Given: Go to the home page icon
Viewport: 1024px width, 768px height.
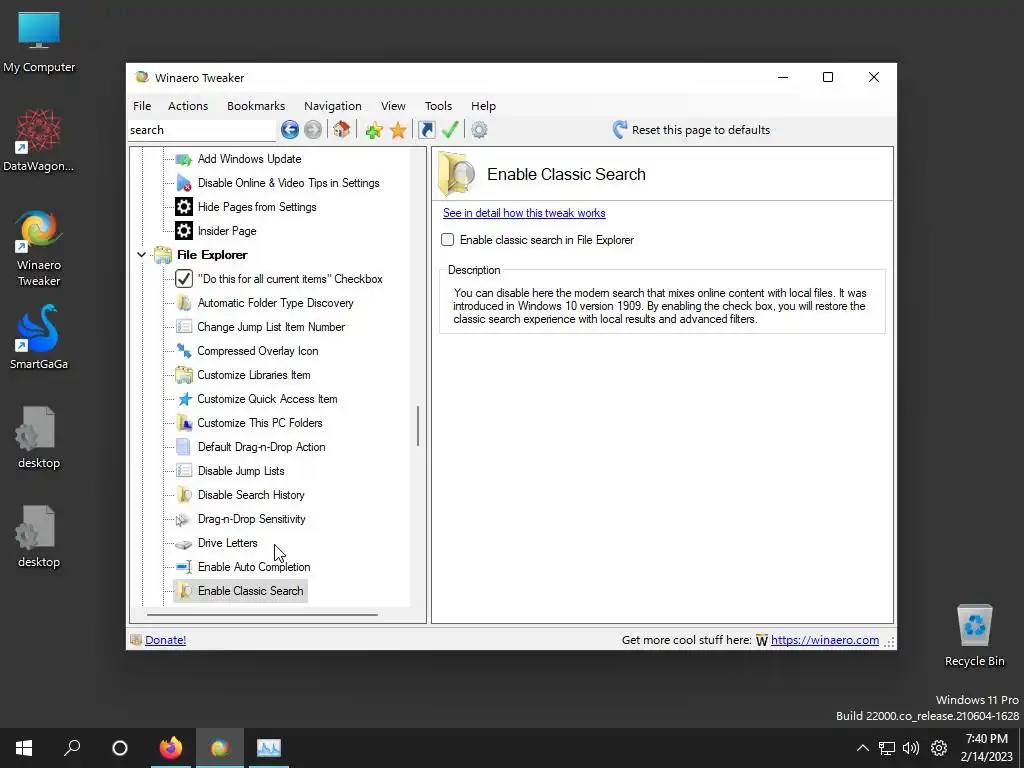Looking at the screenshot, I should [x=342, y=129].
